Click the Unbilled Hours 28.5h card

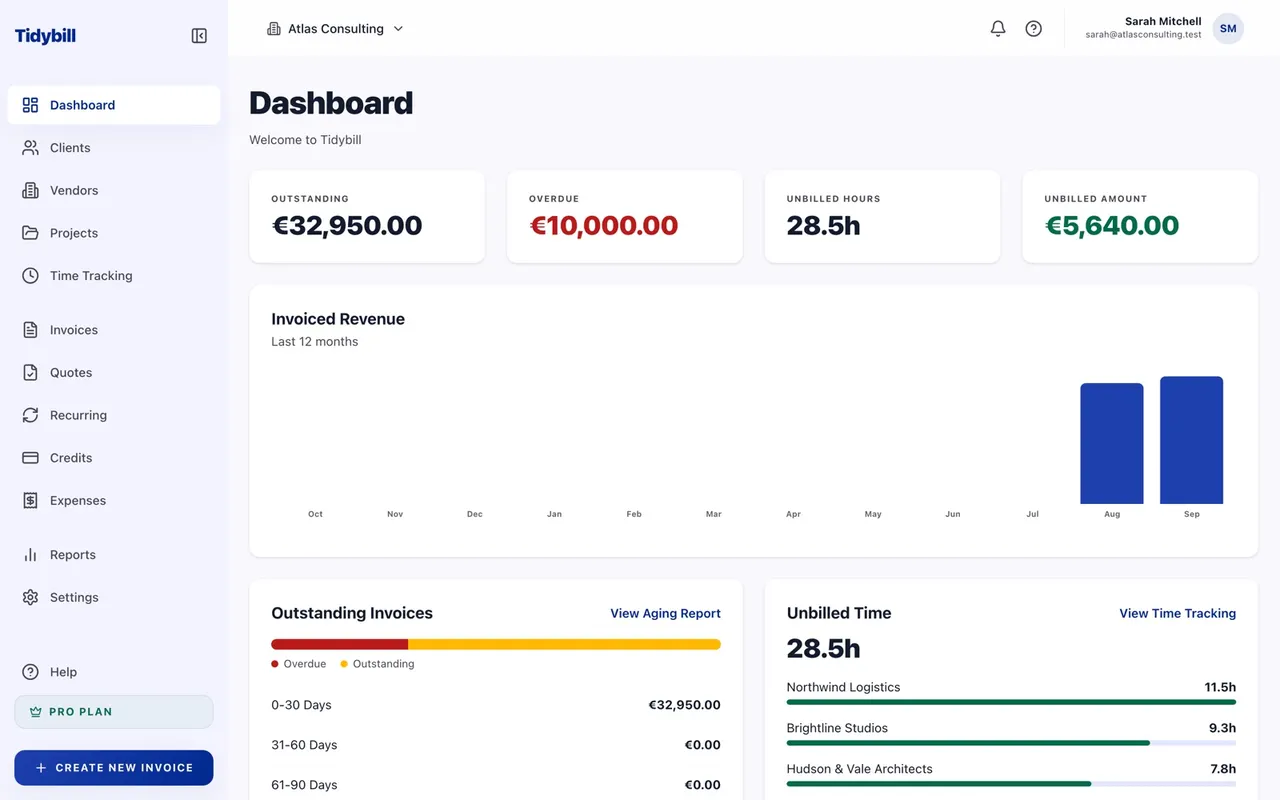(x=882, y=217)
